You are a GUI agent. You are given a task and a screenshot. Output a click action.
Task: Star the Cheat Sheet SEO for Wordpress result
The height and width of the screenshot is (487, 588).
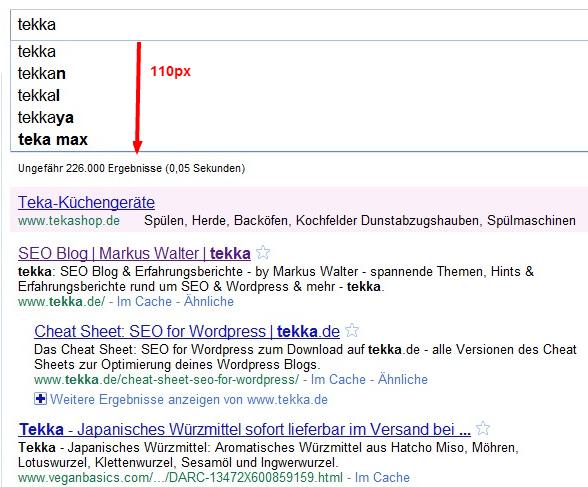coord(352,330)
